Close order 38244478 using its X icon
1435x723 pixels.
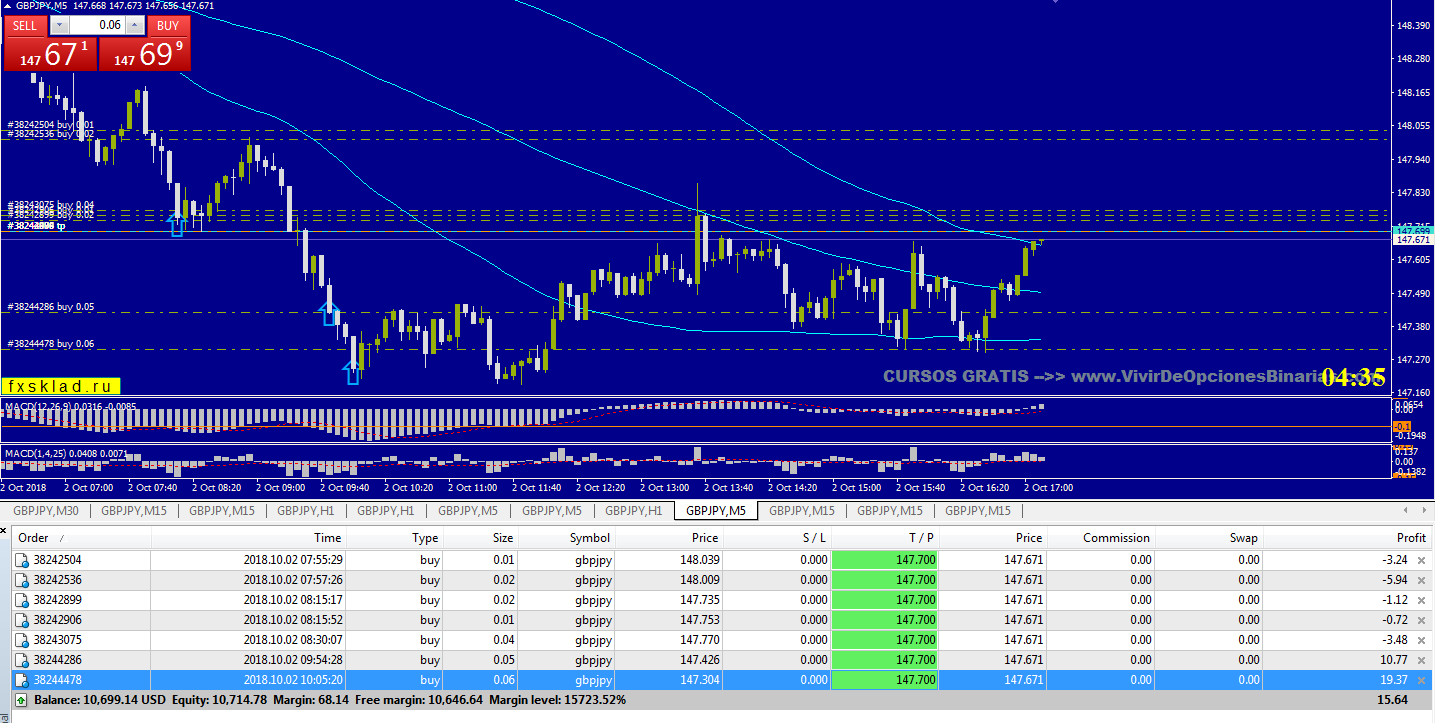pos(1421,680)
